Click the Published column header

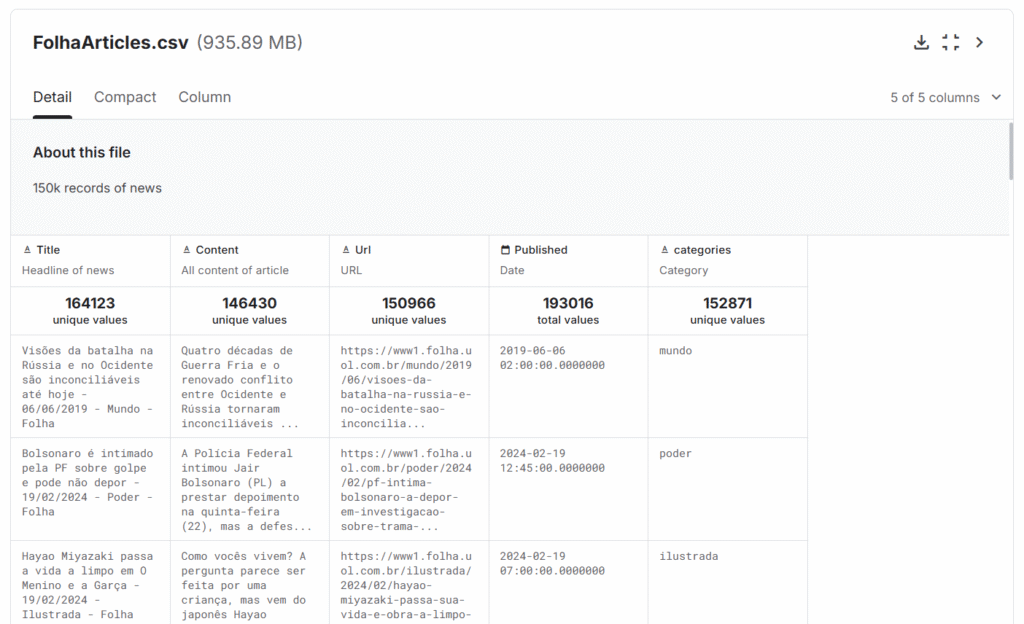pyautogui.click(x=541, y=250)
